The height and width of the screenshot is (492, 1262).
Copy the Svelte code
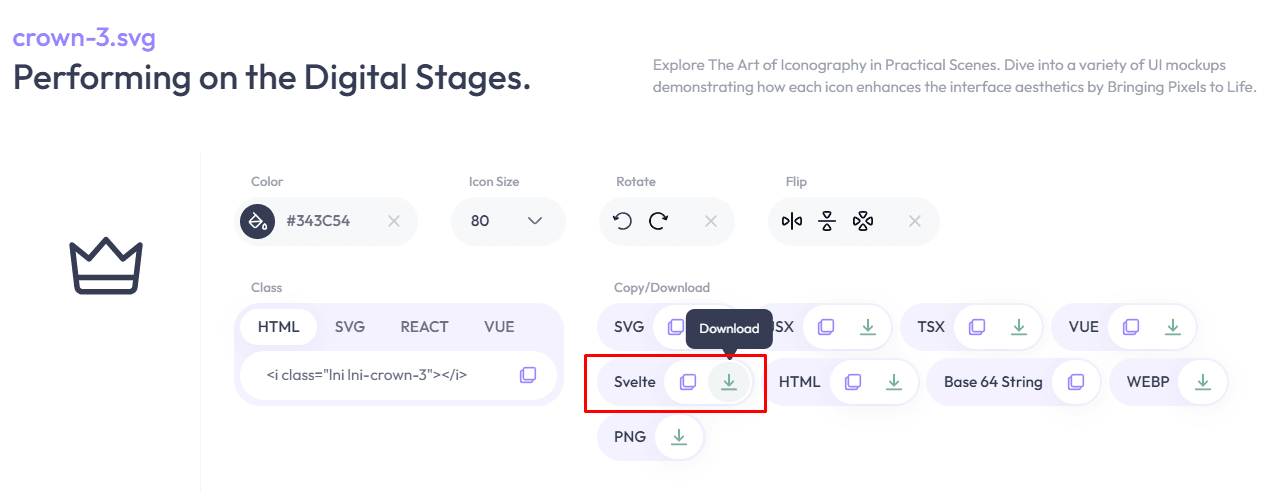pyautogui.click(x=687, y=382)
